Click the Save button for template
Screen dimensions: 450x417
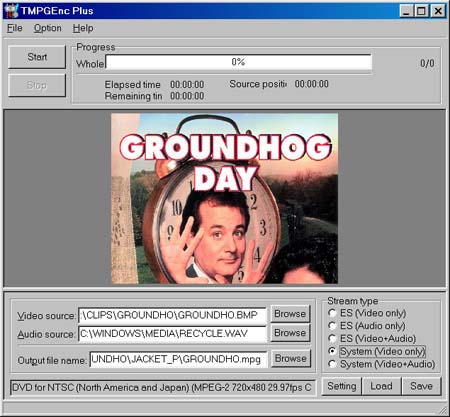[422, 386]
